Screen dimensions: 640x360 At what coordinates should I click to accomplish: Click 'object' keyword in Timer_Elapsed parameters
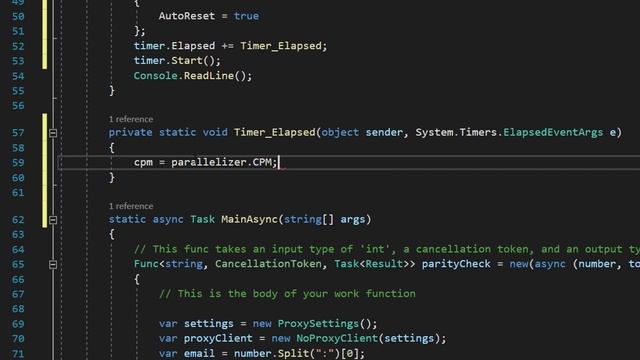point(340,132)
